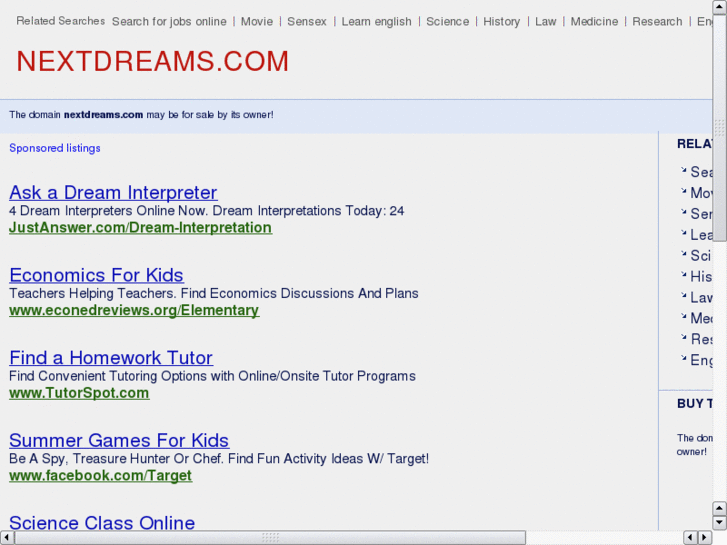Visit www.econedreviews.org/Elementary URL link

[x=134, y=310]
